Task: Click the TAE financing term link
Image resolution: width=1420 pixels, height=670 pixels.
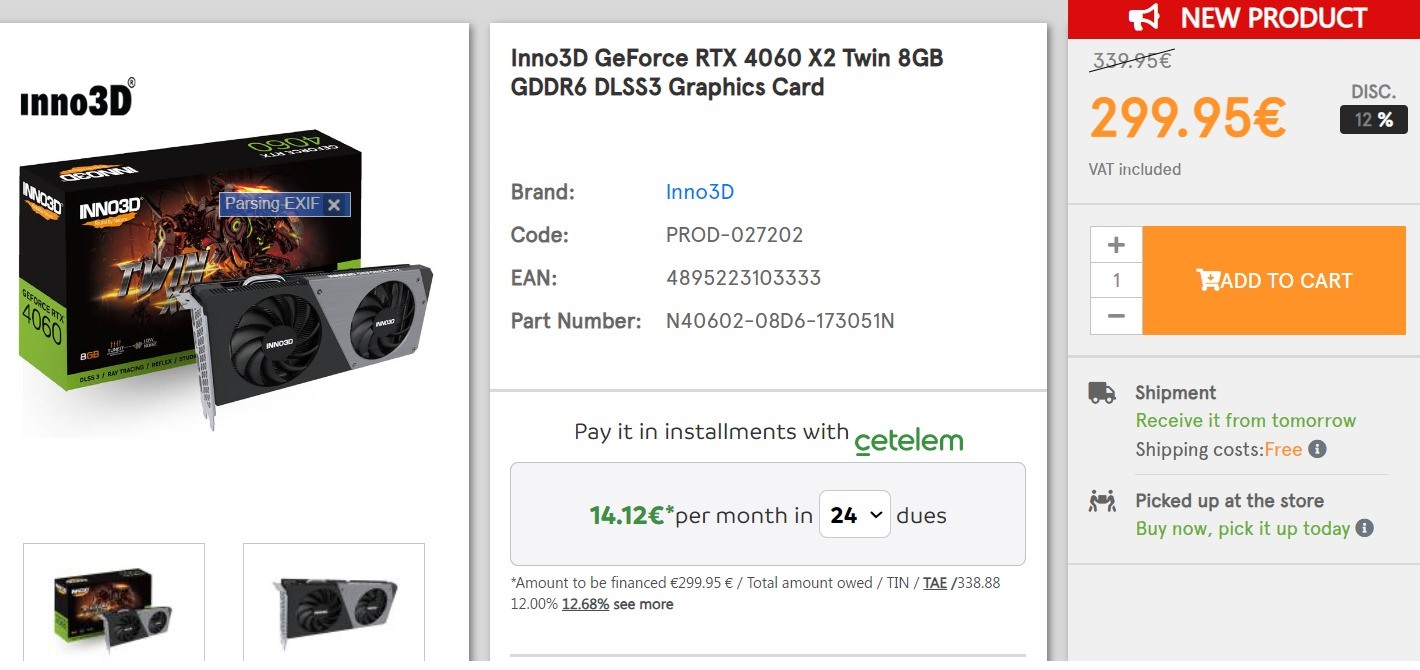Action: (x=935, y=583)
